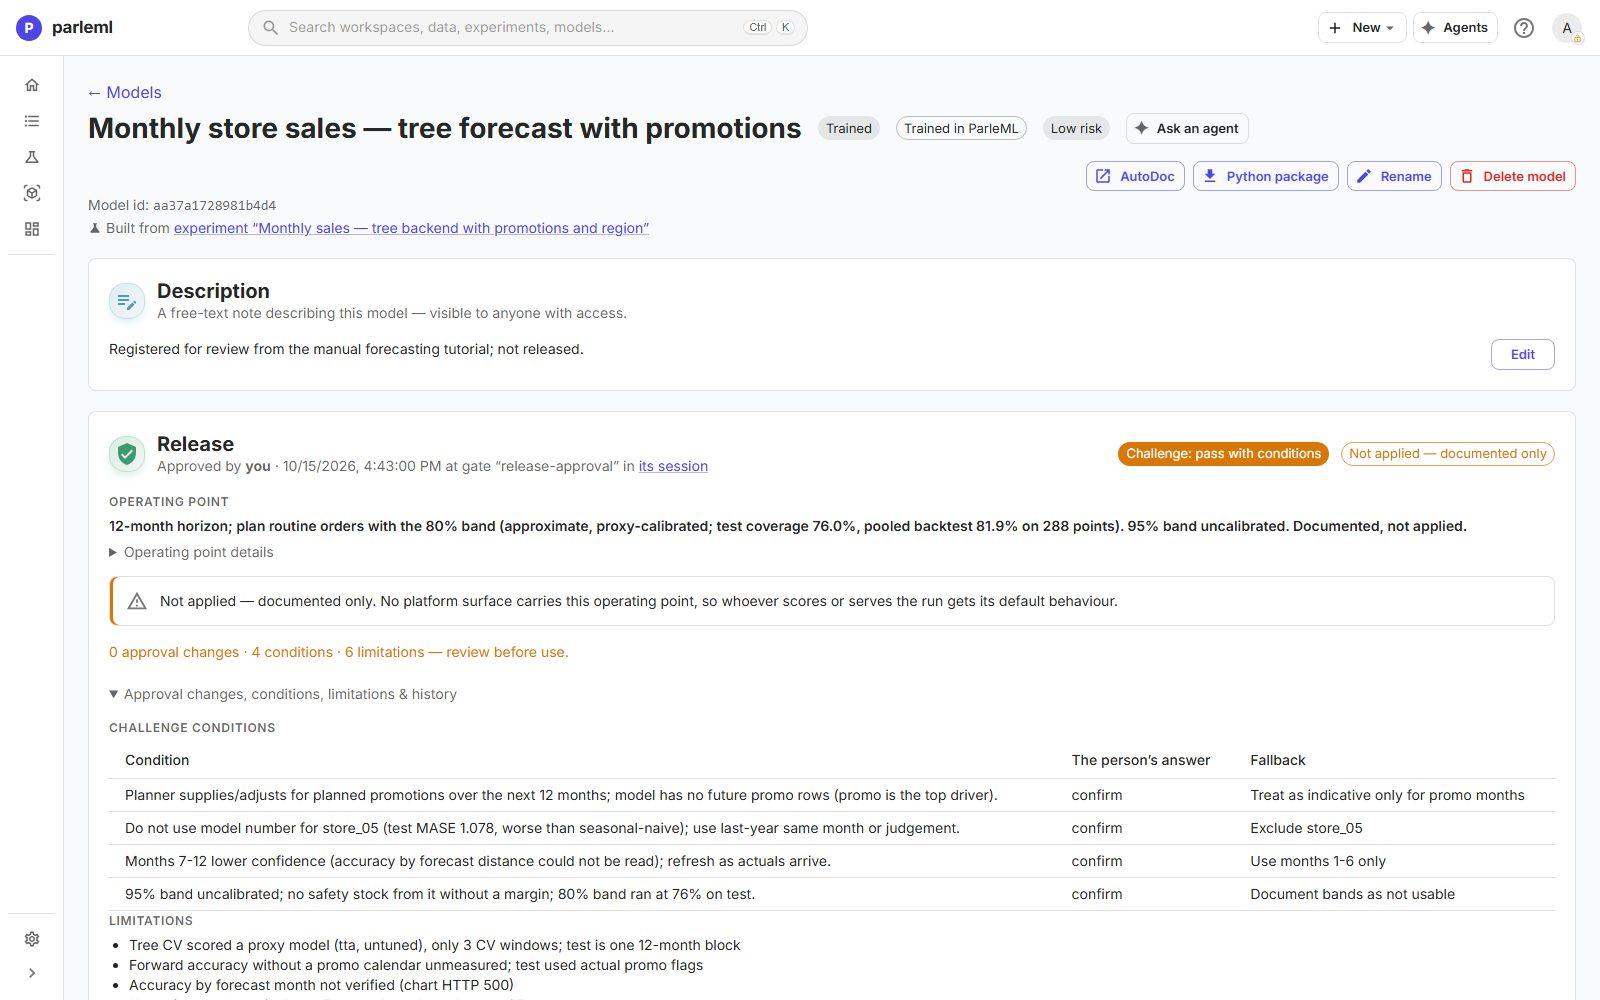The image size is (1600, 1000).
Task: Expand the sidebar with the chevron arrow
Action: [32, 973]
